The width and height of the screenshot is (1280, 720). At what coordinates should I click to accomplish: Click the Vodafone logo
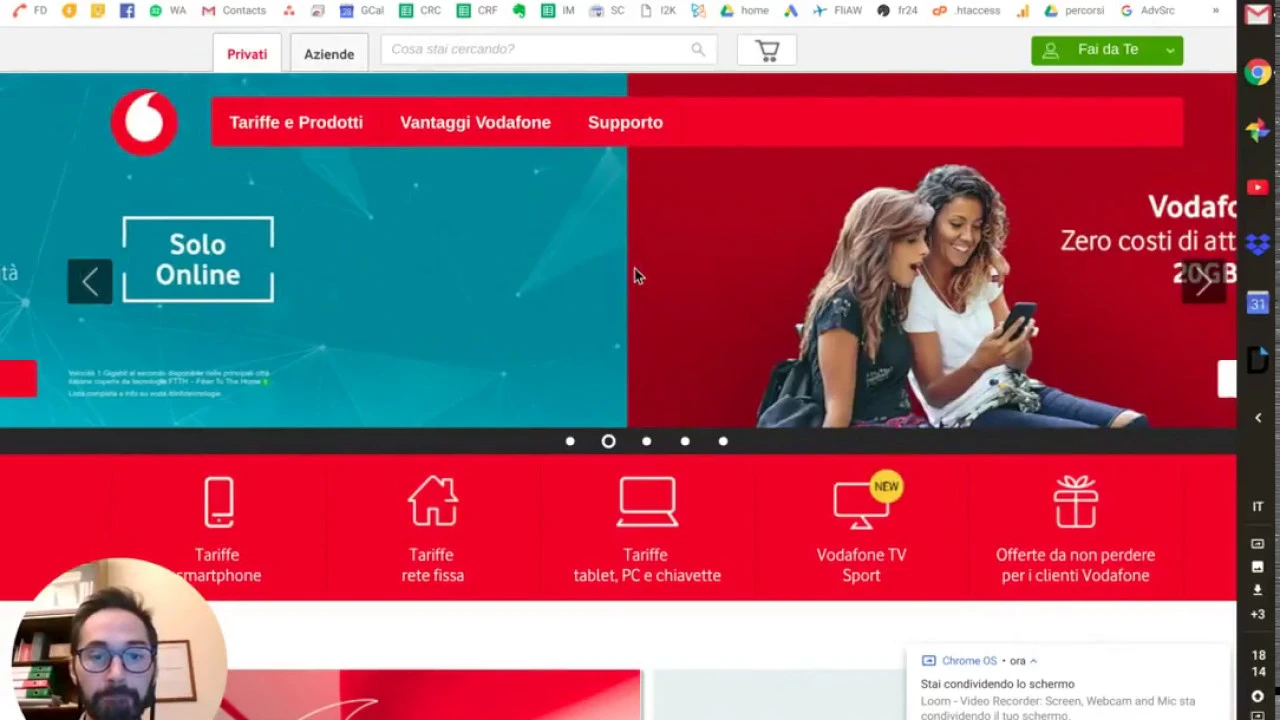[x=144, y=122]
